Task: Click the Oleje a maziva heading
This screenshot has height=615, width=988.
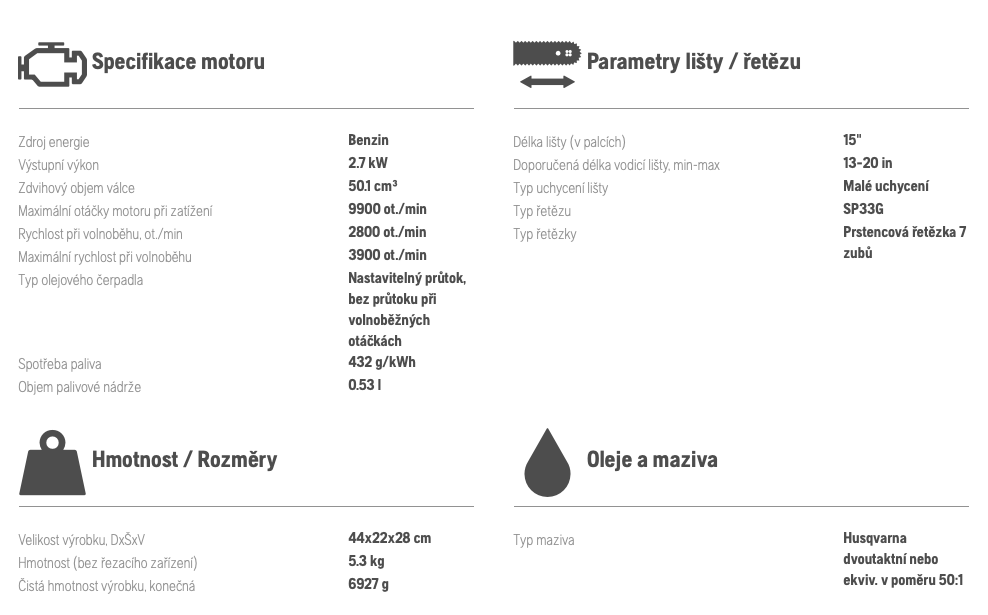Action: pyautogui.click(x=652, y=459)
